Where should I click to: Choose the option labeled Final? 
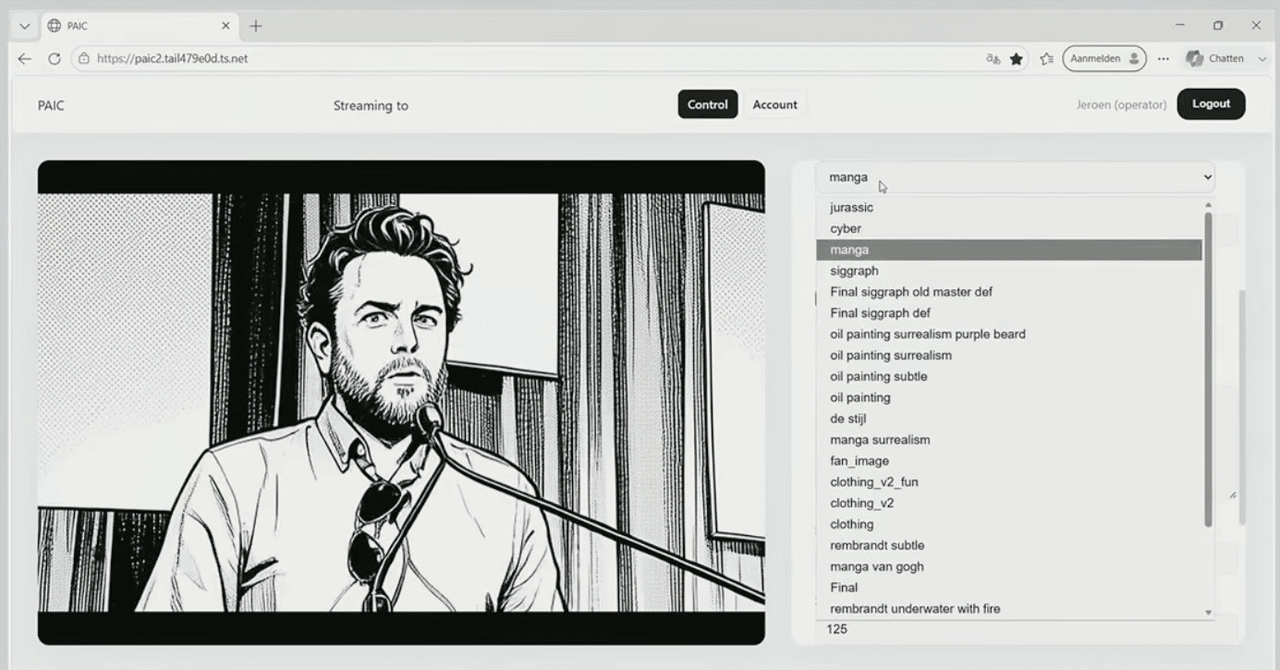pyautogui.click(x=1009, y=587)
